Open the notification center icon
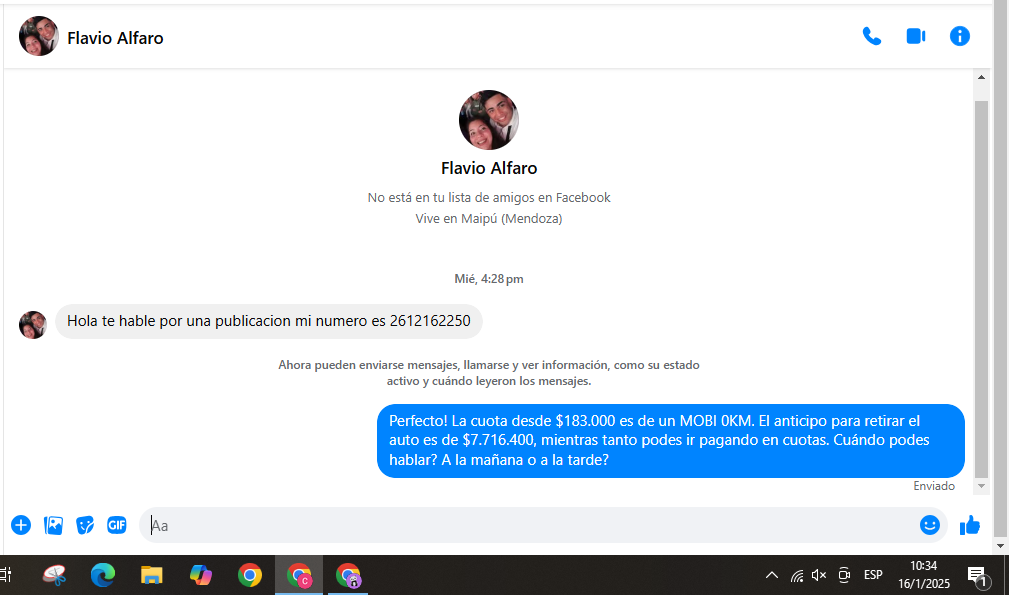Image resolution: width=1009 pixels, height=595 pixels. coord(978,576)
